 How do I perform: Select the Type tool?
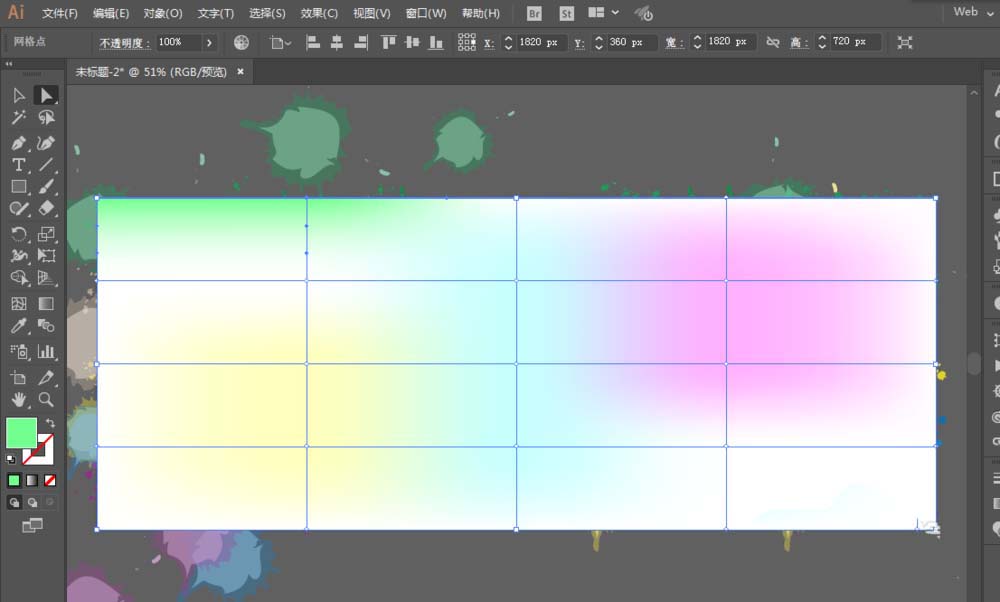click(18, 165)
